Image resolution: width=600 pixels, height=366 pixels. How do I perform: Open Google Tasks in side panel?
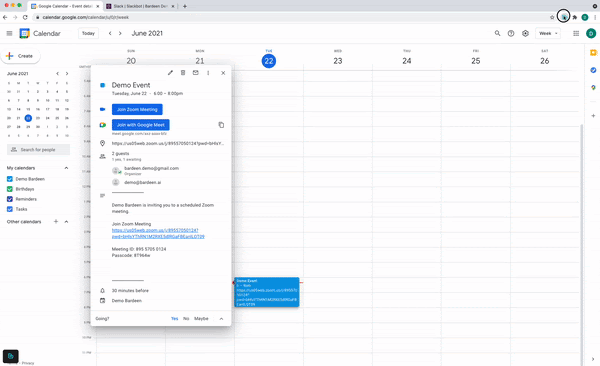[593, 70]
